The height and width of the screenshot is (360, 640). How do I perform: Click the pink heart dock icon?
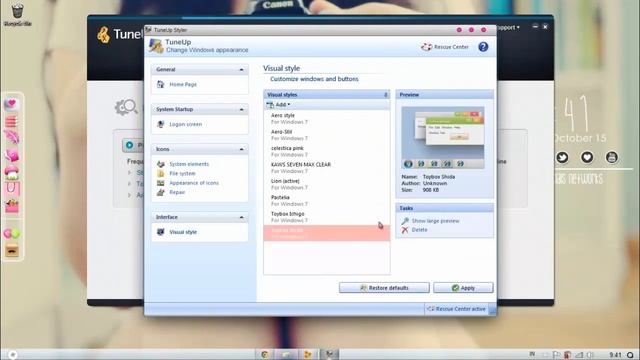pyautogui.click(x=11, y=104)
